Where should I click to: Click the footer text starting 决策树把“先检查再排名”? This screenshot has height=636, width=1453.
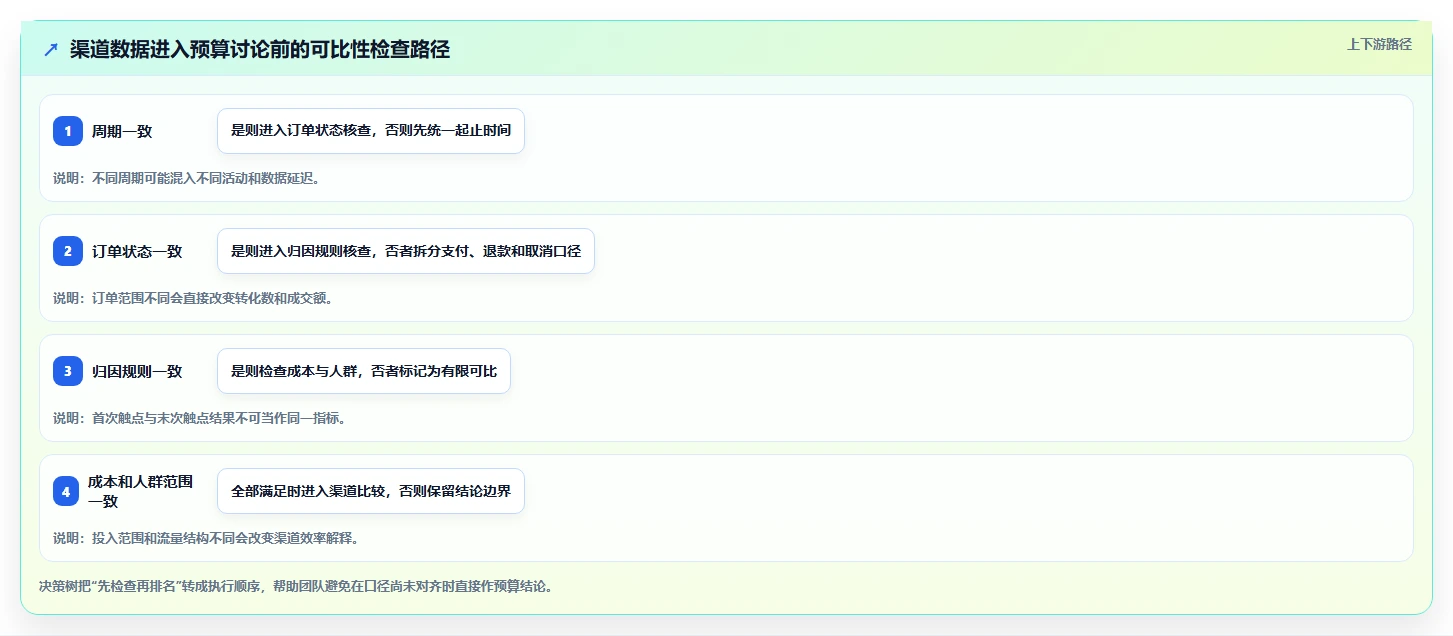tap(296, 586)
